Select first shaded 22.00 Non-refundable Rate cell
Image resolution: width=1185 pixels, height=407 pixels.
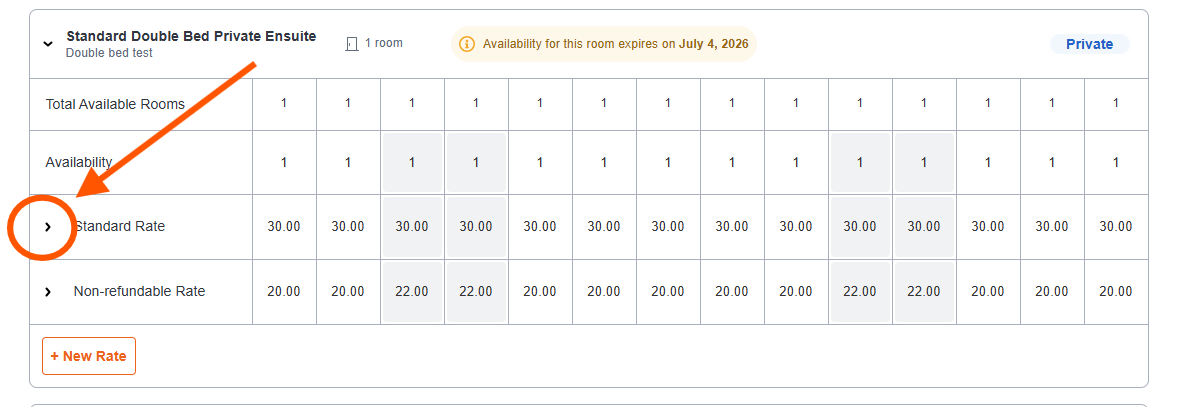pos(412,291)
